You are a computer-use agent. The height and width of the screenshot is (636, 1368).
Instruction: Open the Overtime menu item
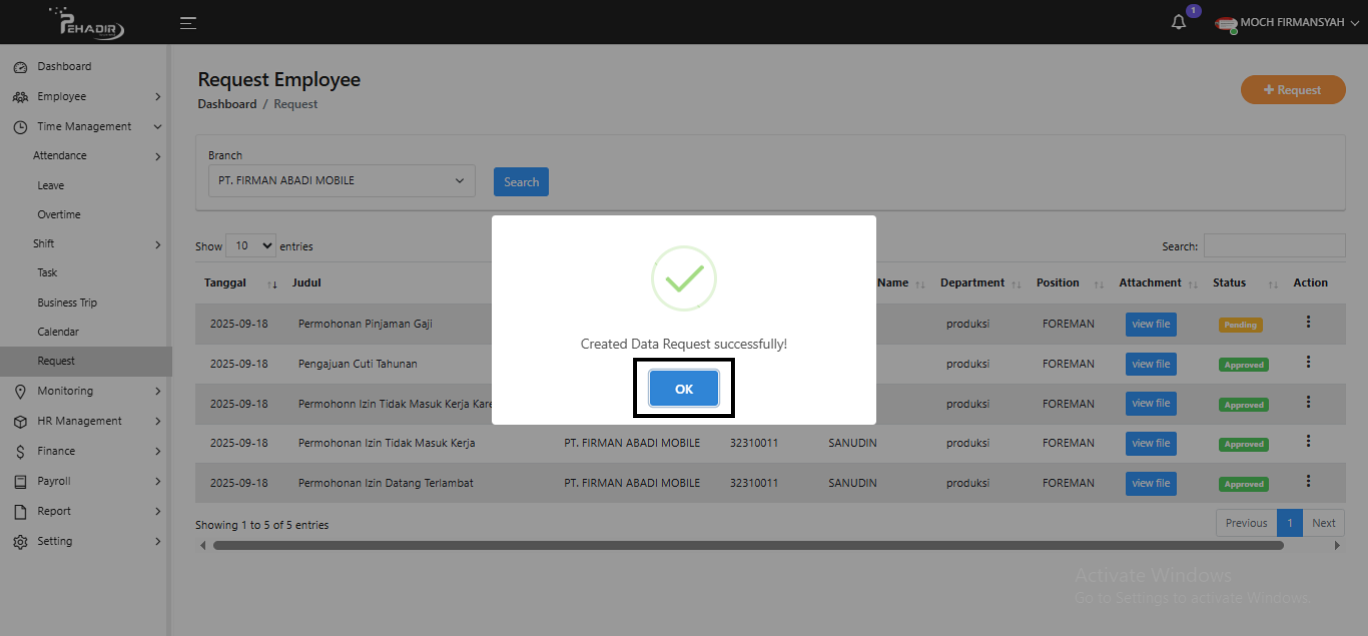[x=59, y=215]
